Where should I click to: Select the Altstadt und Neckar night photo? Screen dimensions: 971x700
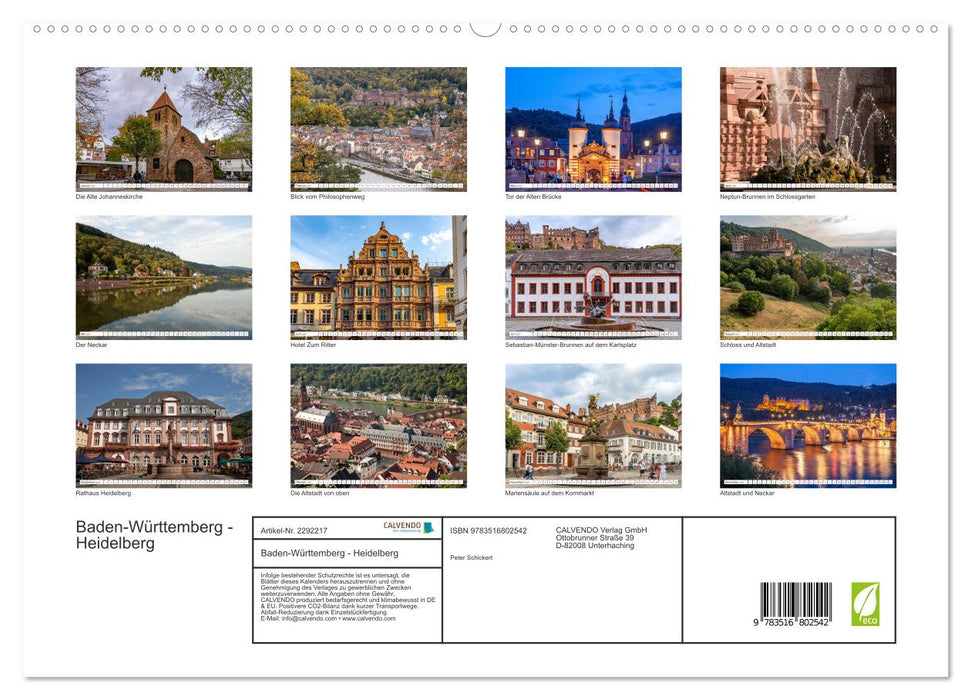pos(808,426)
